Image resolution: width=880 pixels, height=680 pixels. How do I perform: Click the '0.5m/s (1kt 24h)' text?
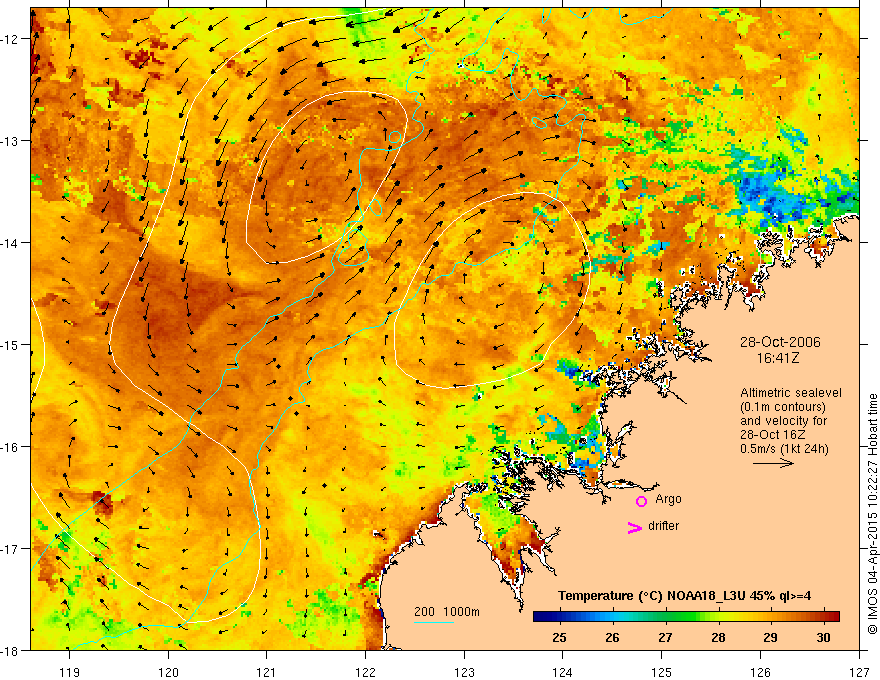[784, 448]
